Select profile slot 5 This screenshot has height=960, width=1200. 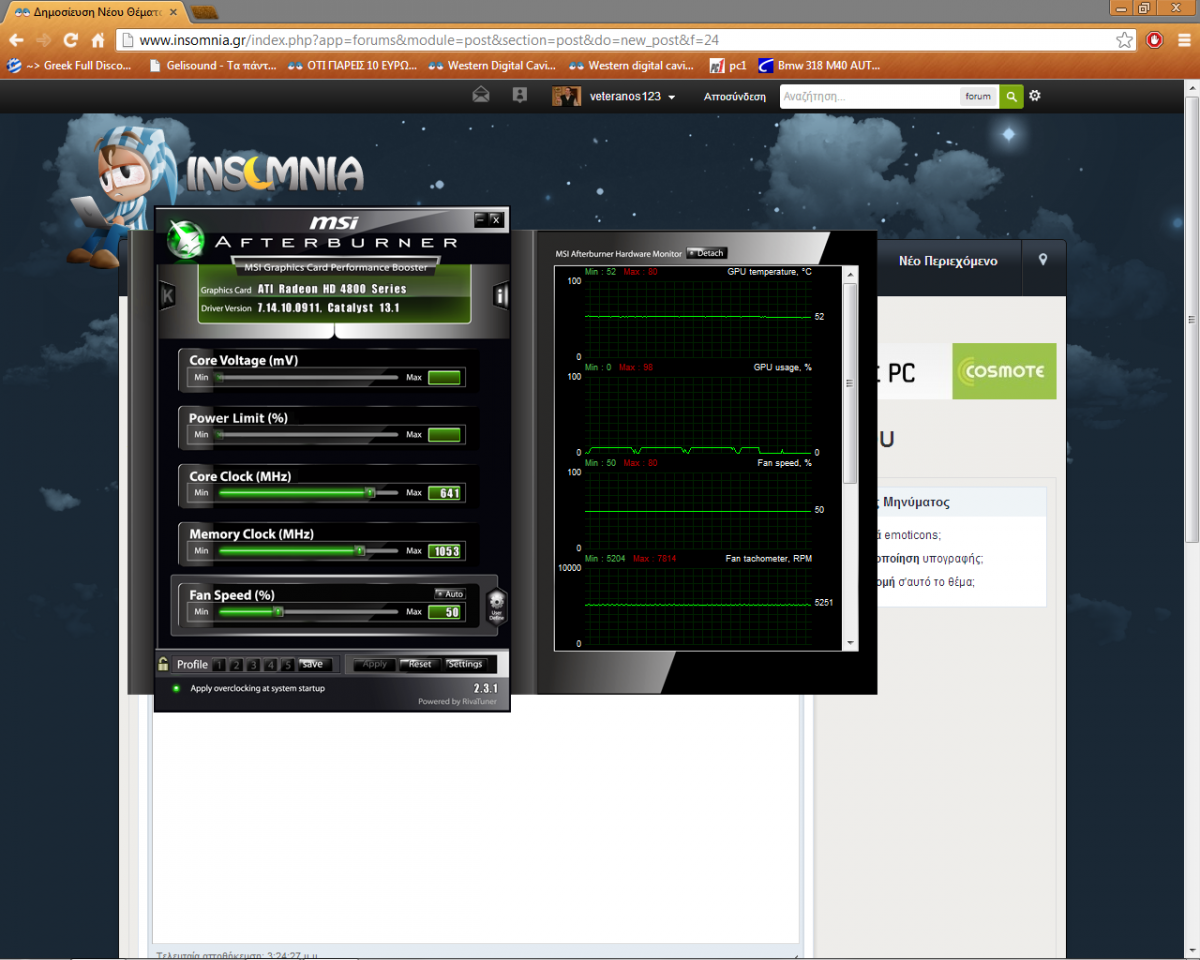point(288,664)
